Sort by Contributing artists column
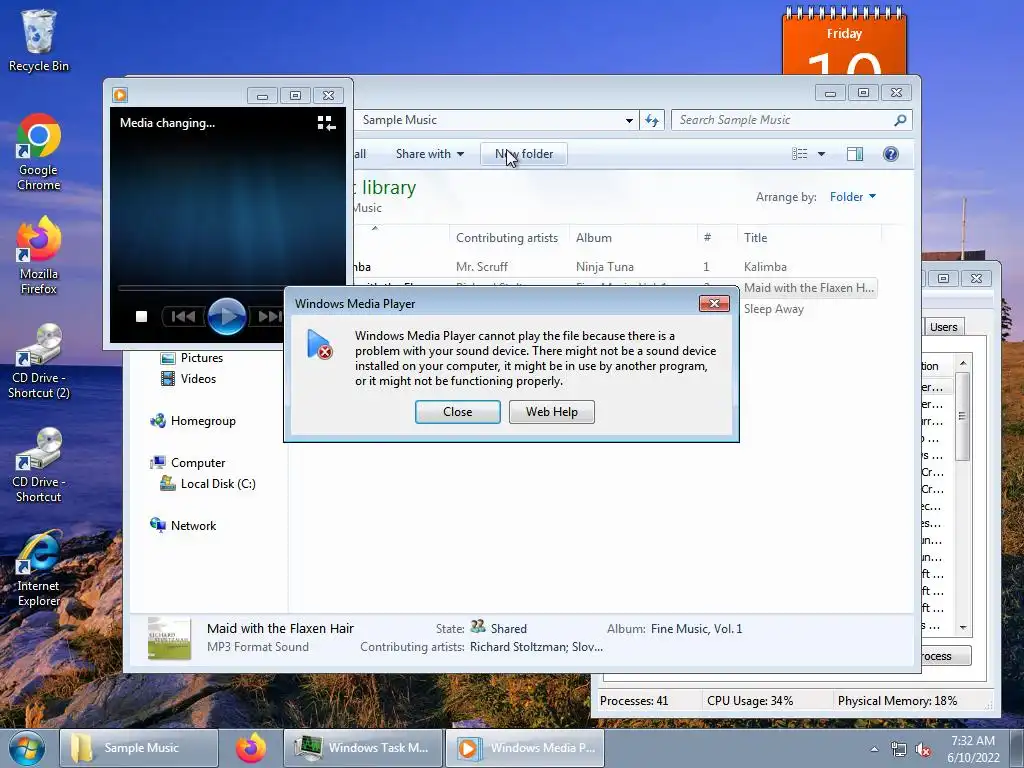 click(x=508, y=238)
